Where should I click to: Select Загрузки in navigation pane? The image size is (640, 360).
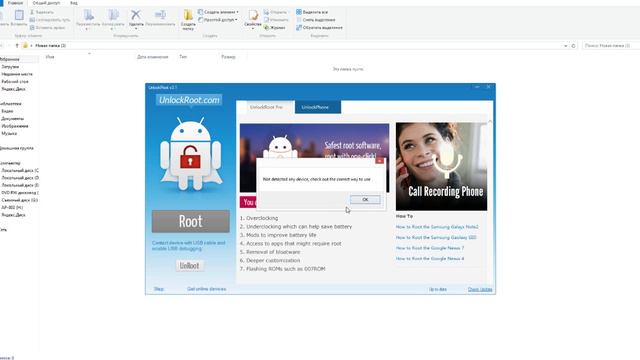point(10,67)
